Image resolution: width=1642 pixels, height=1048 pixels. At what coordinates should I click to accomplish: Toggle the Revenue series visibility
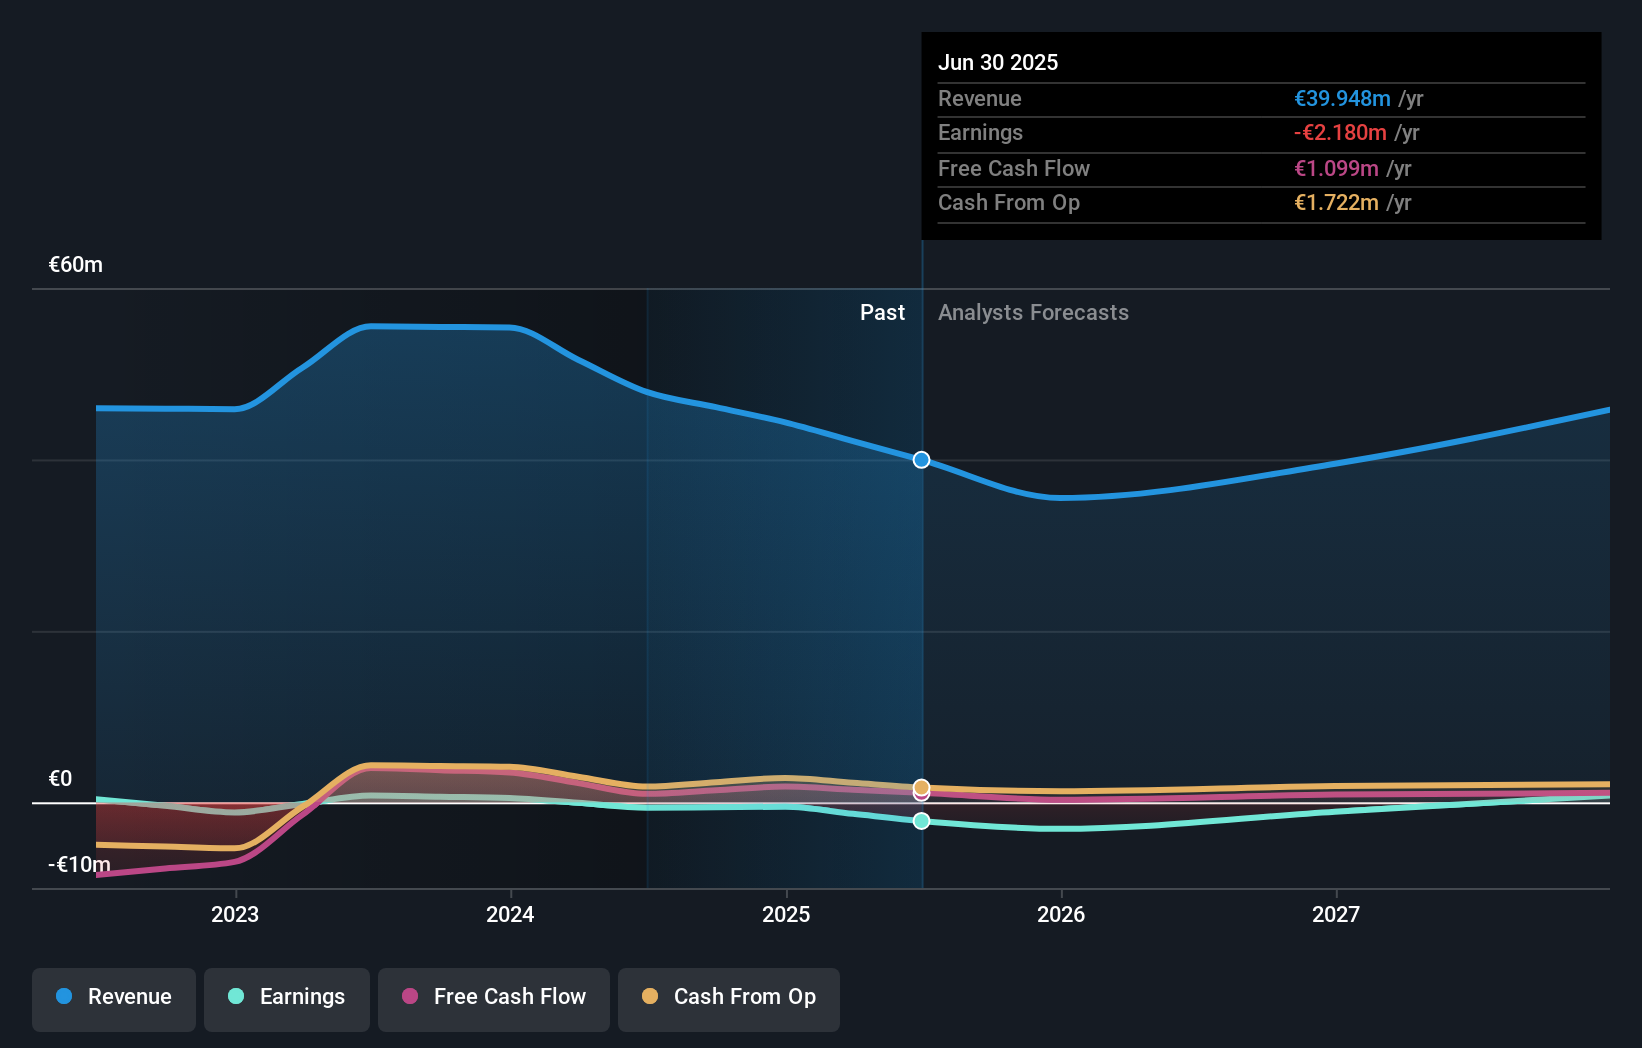113,999
